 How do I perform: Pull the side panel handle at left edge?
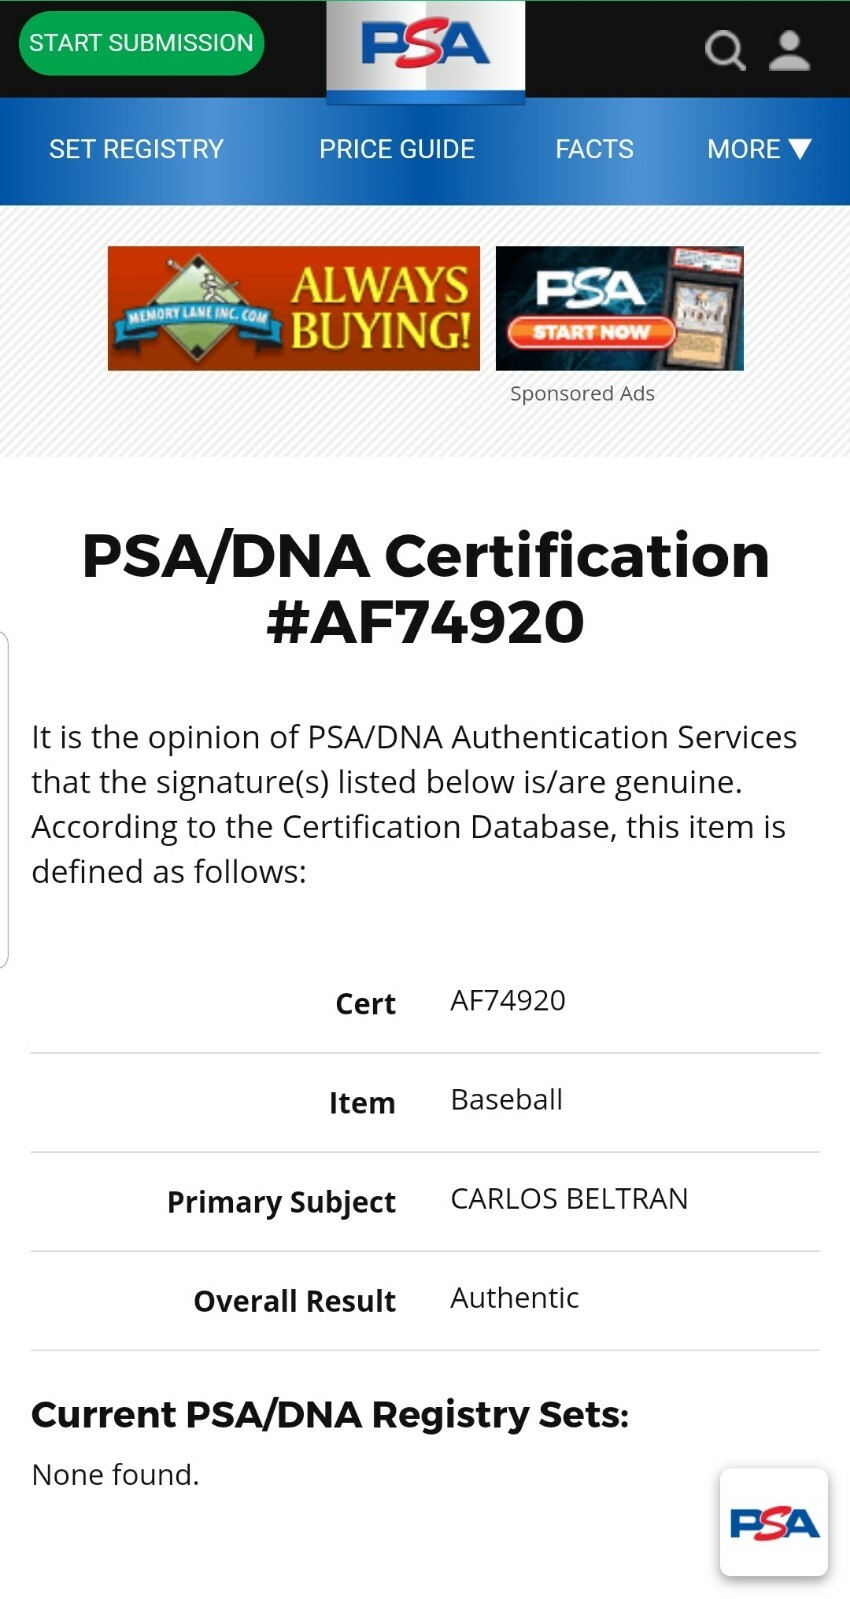tap(4, 800)
